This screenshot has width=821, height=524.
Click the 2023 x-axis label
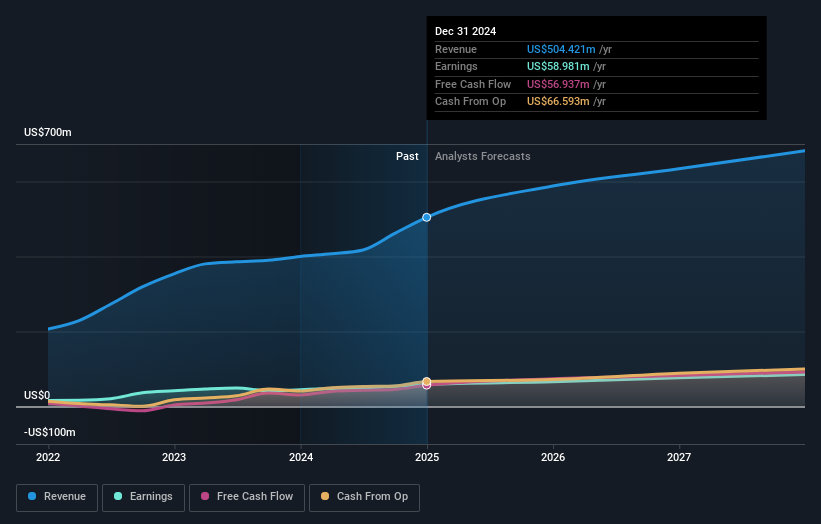pyautogui.click(x=174, y=457)
